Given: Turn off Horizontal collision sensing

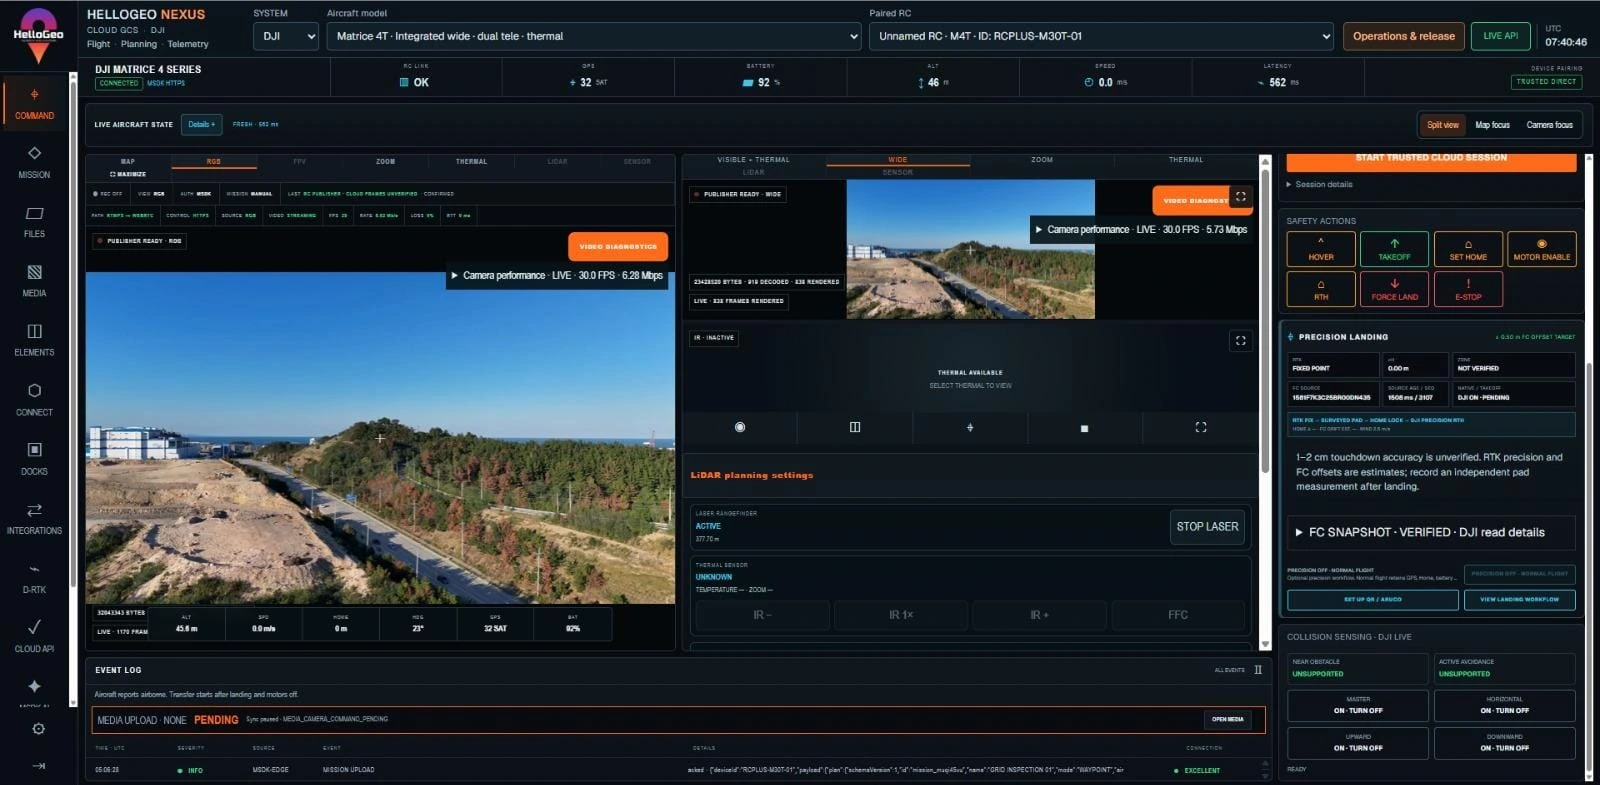Looking at the screenshot, I should [x=1505, y=705].
